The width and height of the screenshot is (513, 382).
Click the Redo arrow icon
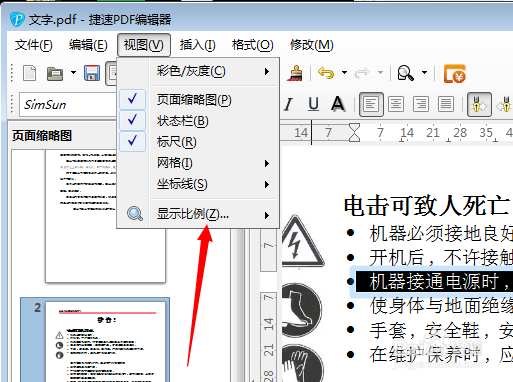pyautogui.click(x=362, y=73)
